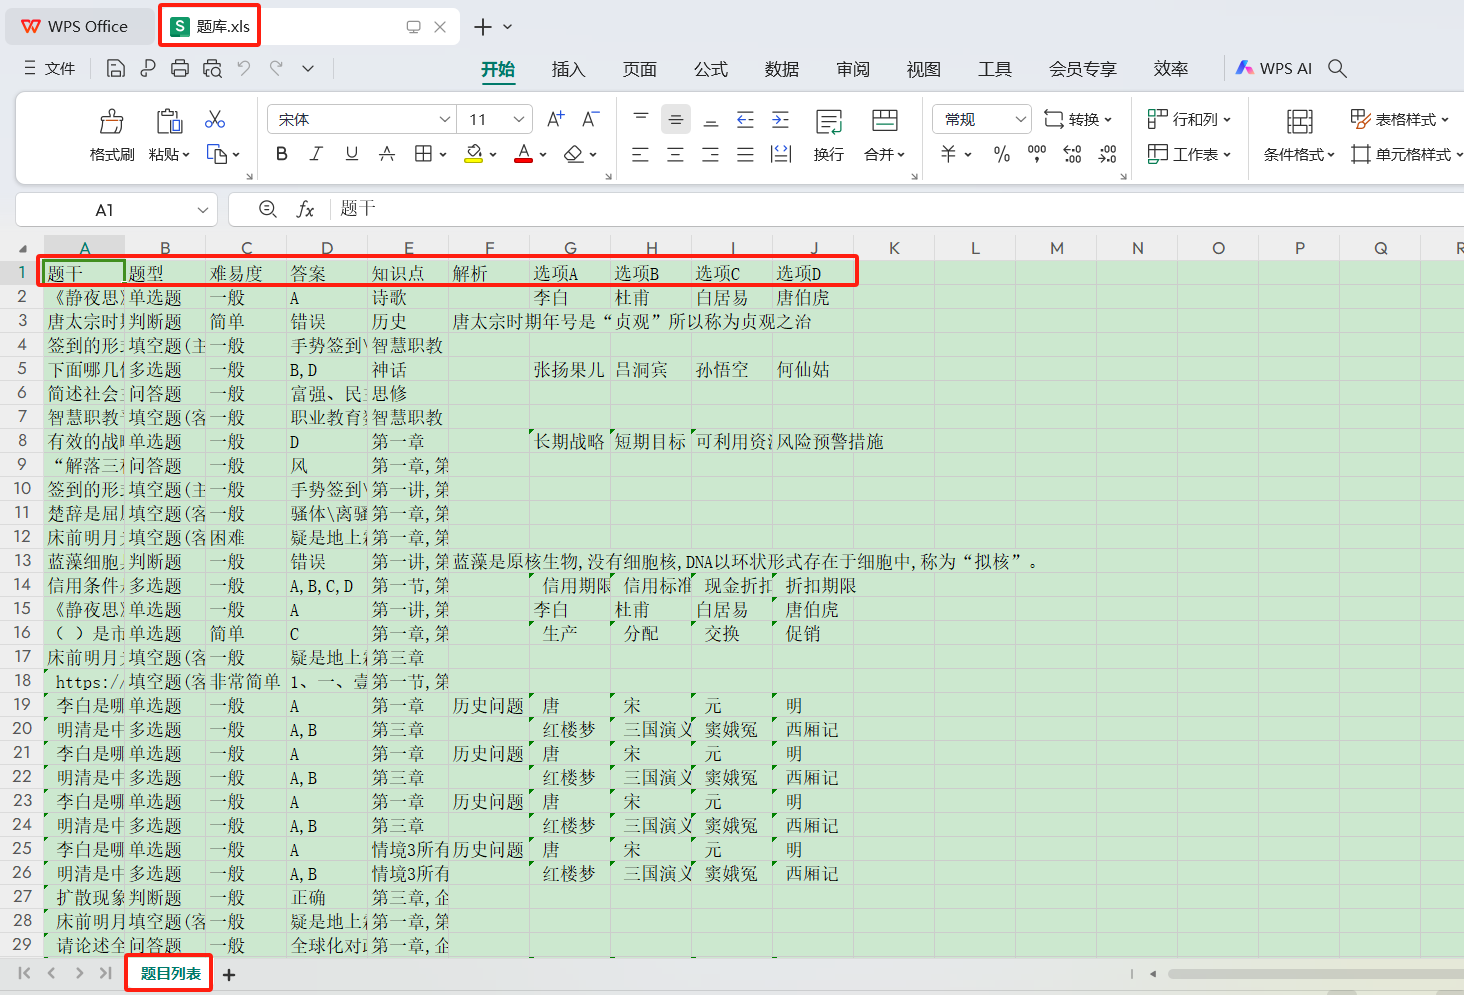Click the scissors cut icon

(x=214, y=118)
